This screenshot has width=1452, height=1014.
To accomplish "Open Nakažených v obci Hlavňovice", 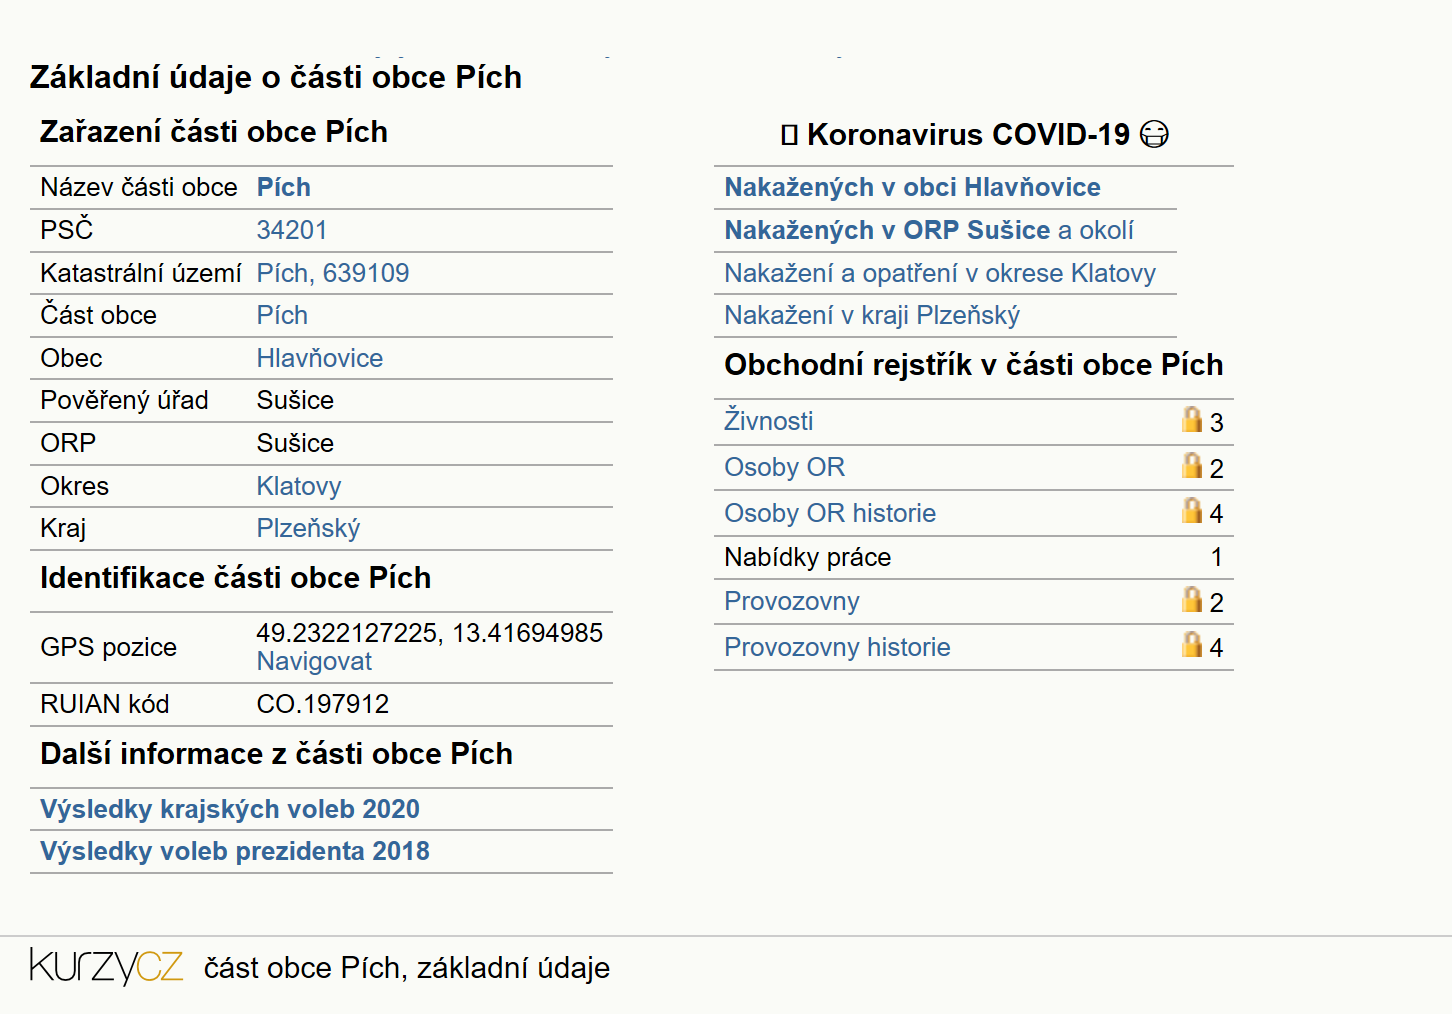I will (912, 187).
